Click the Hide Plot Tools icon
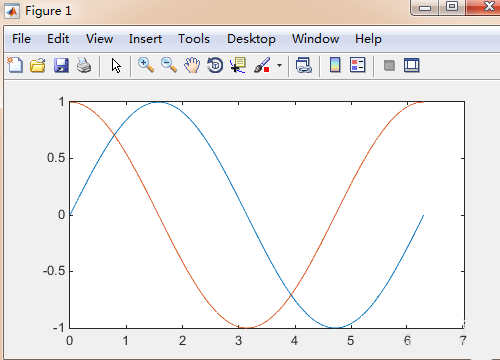Screen dimensions: 500x360 click(389, 65)
